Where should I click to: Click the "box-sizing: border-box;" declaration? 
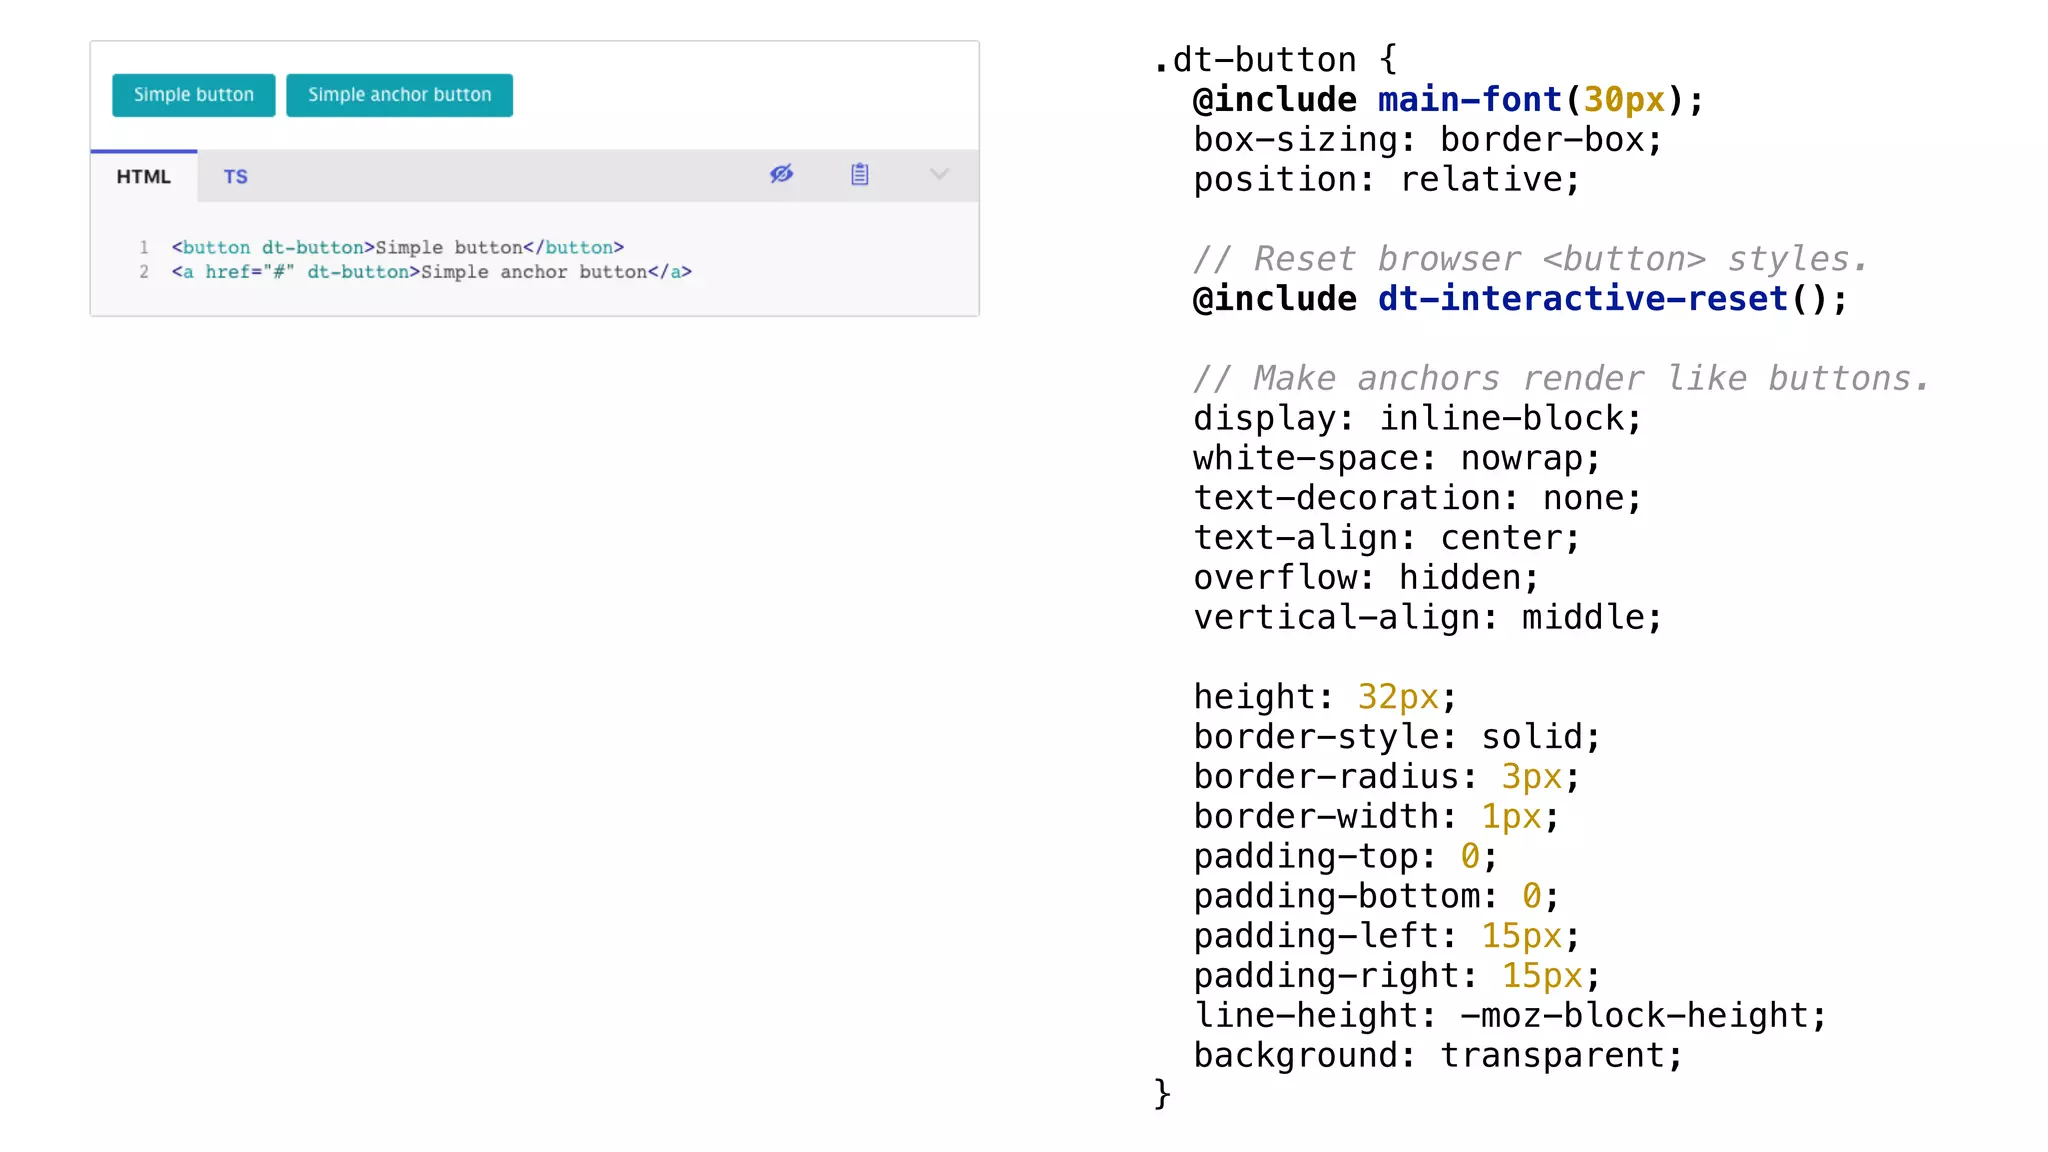point(1427,140)
